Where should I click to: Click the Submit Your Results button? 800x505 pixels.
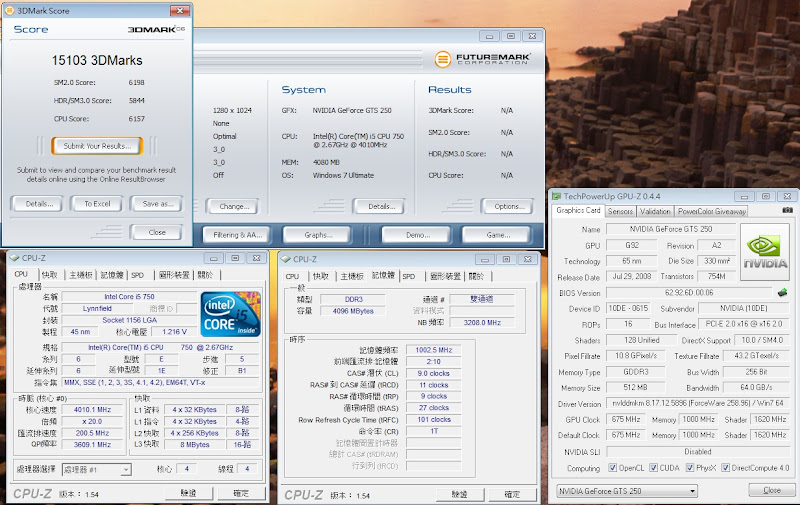pyautogui.click(x=97, y=146)
